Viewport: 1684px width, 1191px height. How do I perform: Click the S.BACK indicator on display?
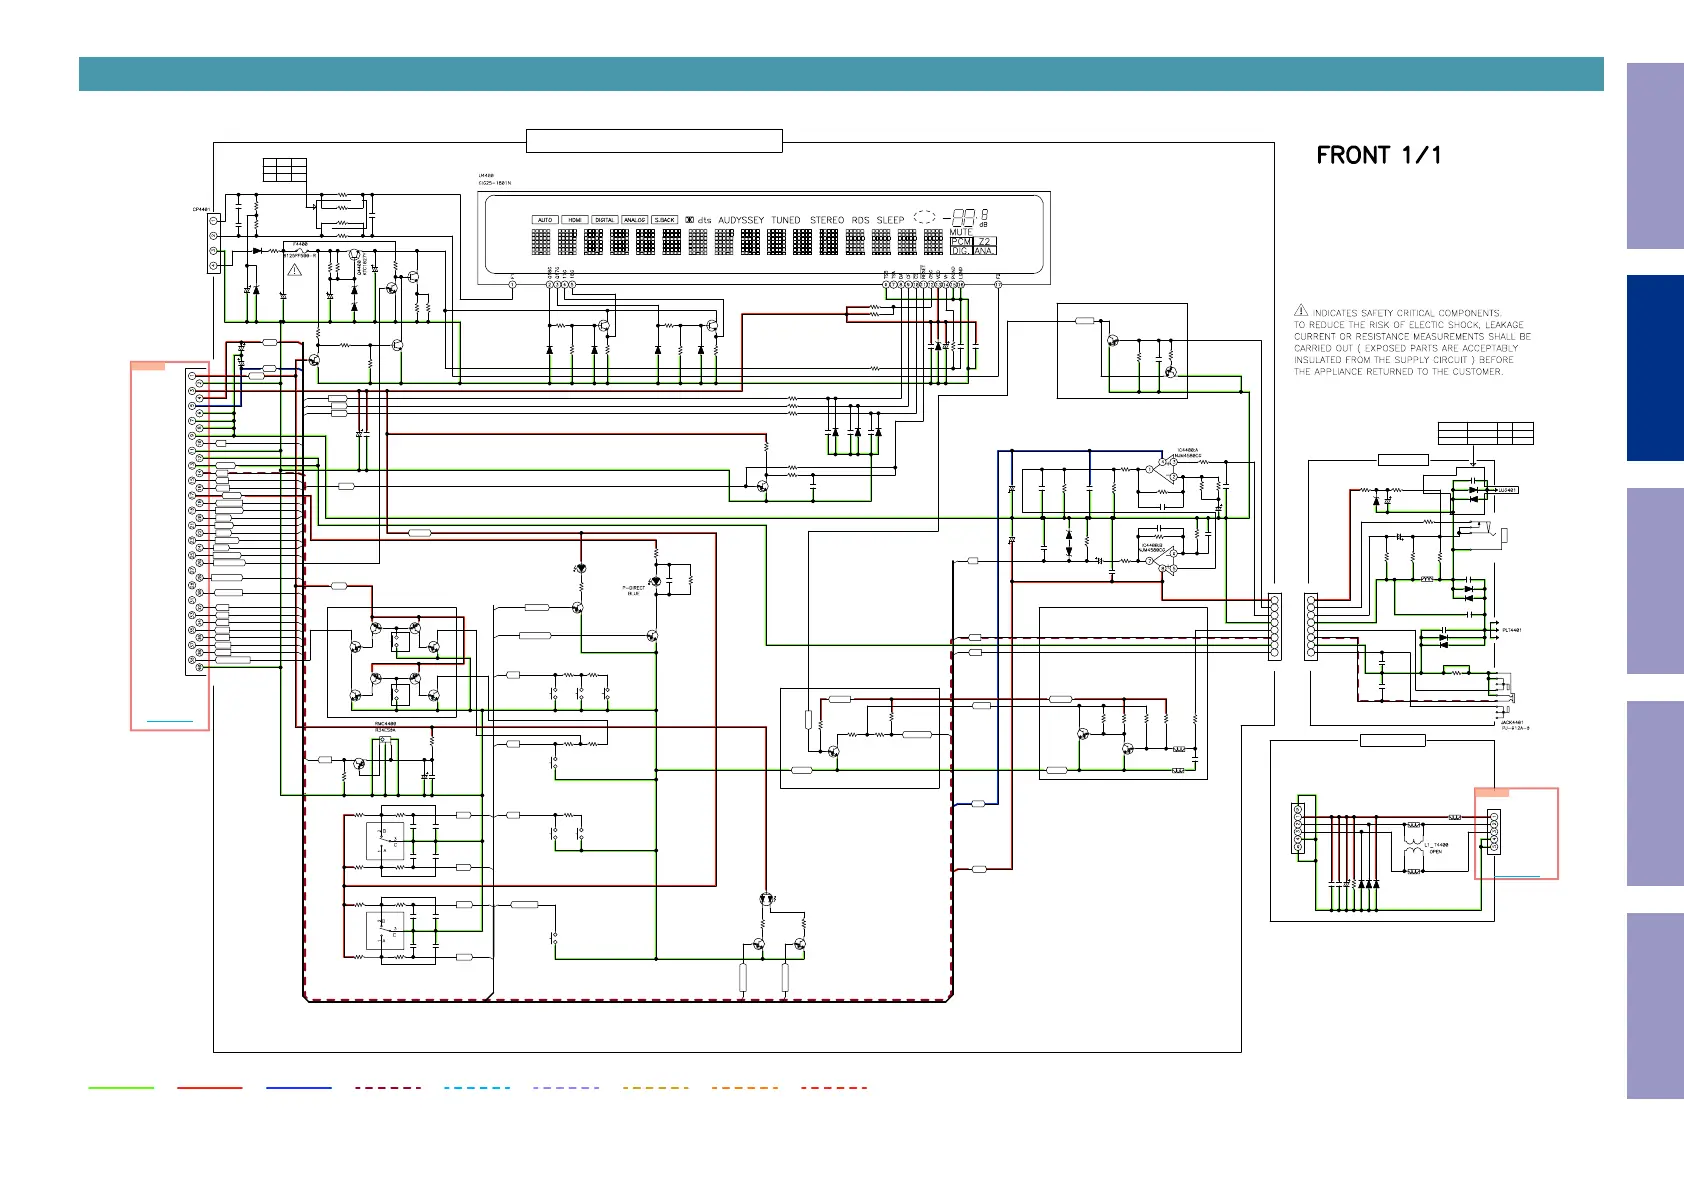coord(665,220)
